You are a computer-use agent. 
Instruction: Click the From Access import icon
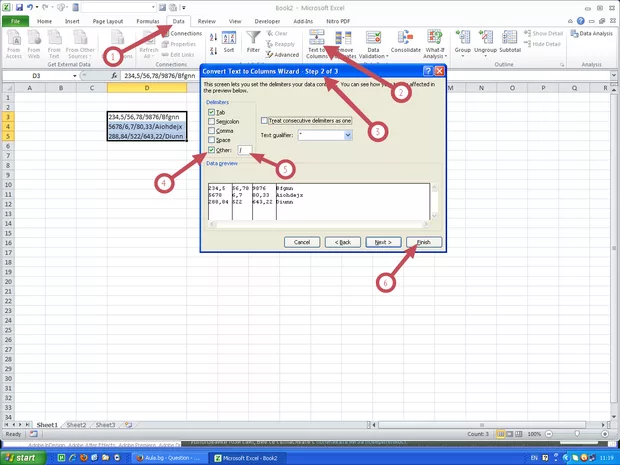coord(14,40)
